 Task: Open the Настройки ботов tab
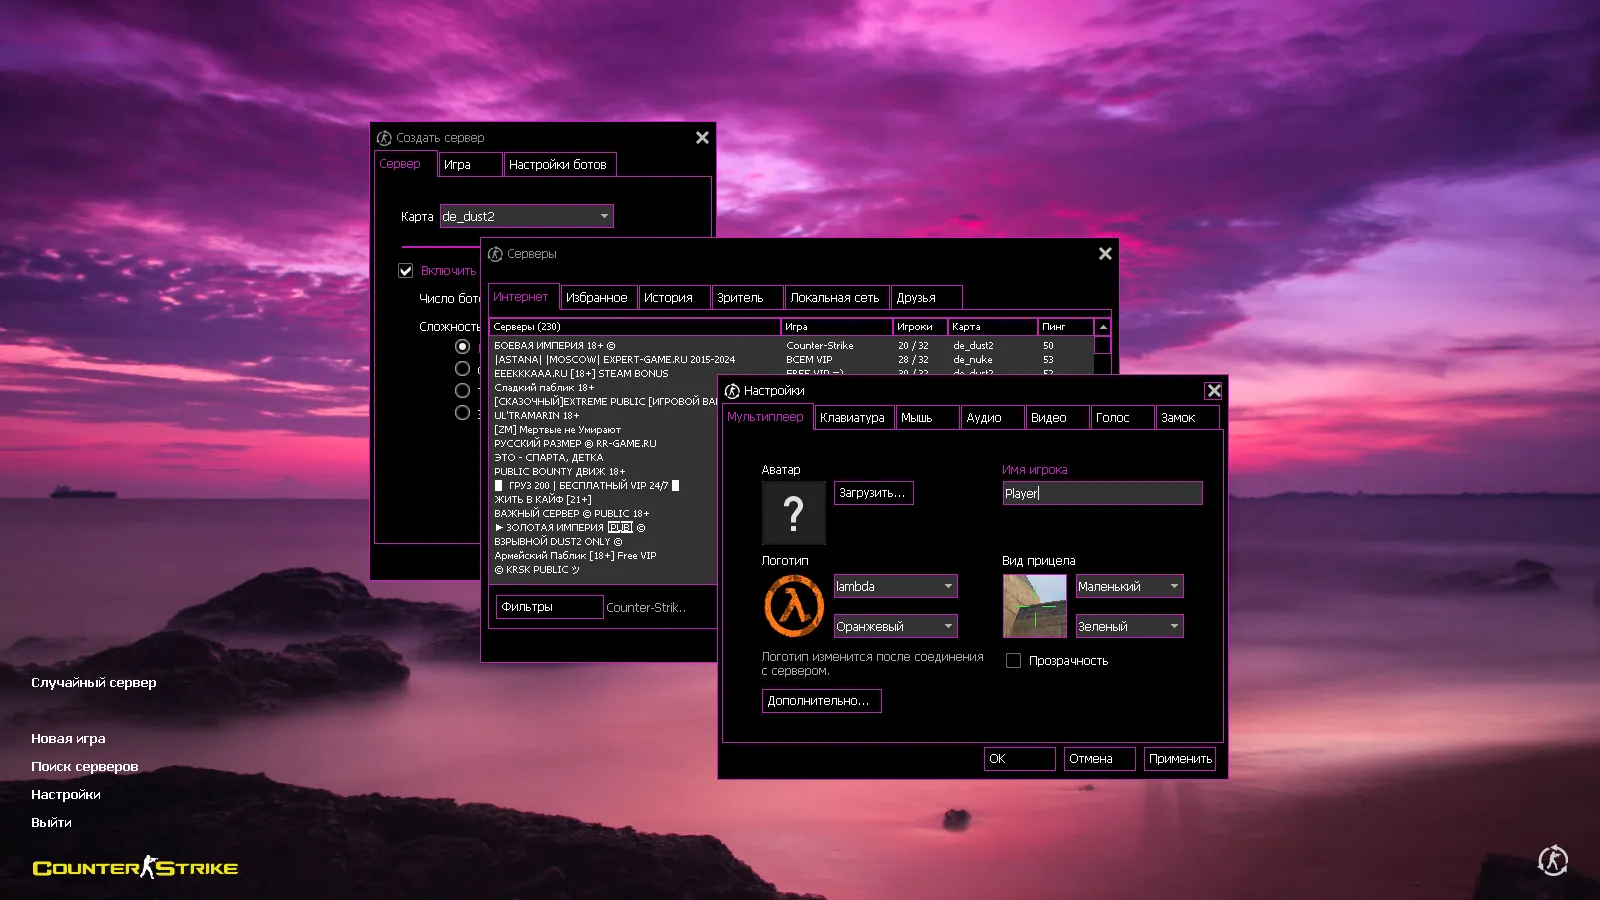pyautogui.click(x=560, y=164)
